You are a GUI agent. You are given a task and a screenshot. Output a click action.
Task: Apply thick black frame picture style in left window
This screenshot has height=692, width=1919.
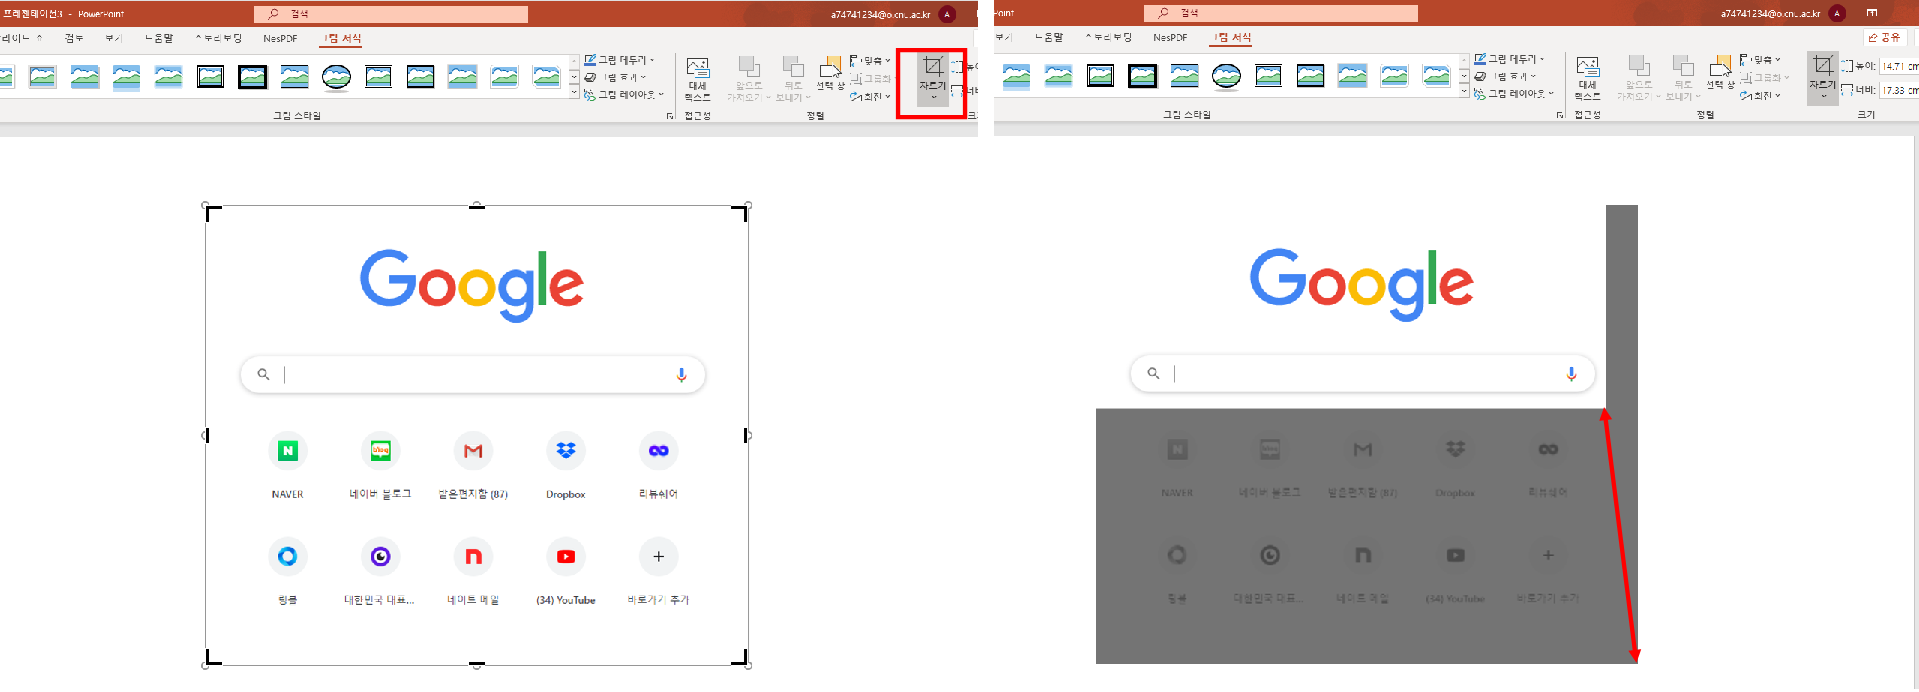coord(252,77)
